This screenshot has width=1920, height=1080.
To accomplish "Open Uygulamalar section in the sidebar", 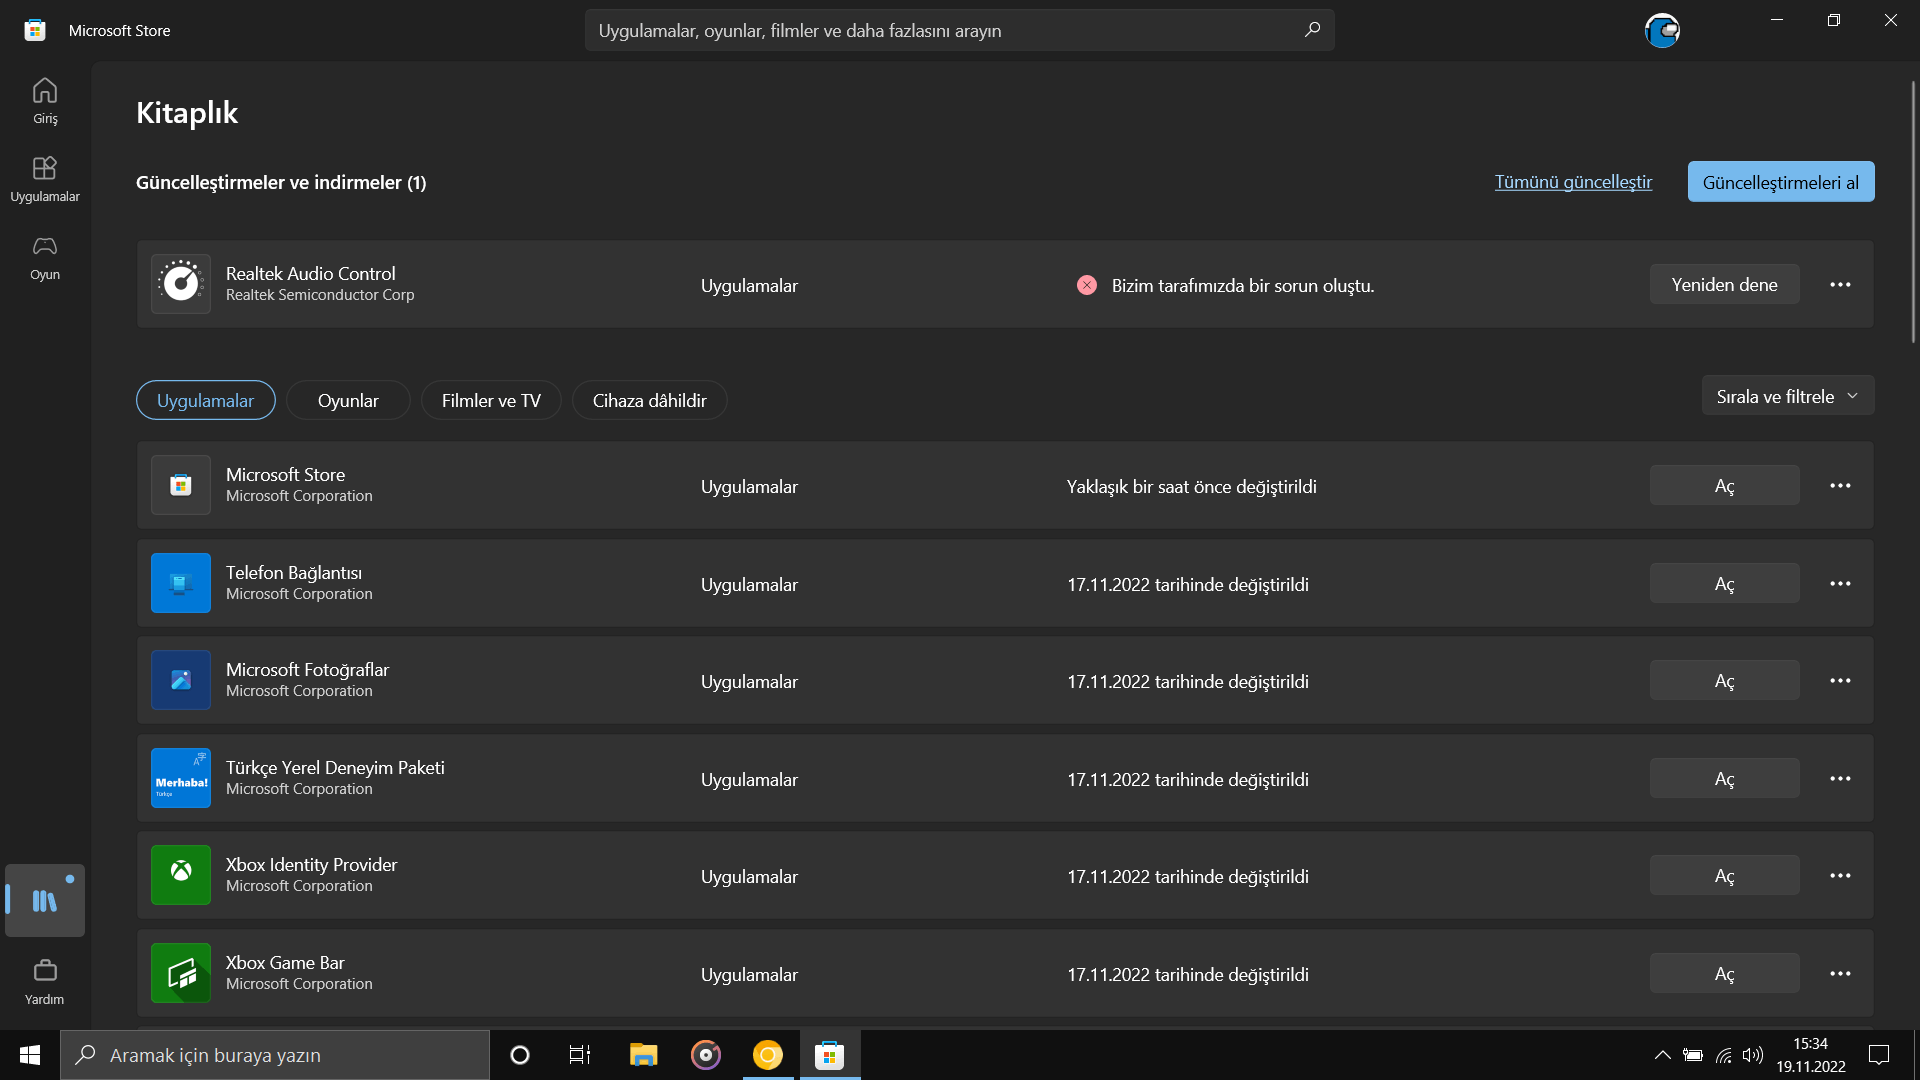I will (45, 178).
